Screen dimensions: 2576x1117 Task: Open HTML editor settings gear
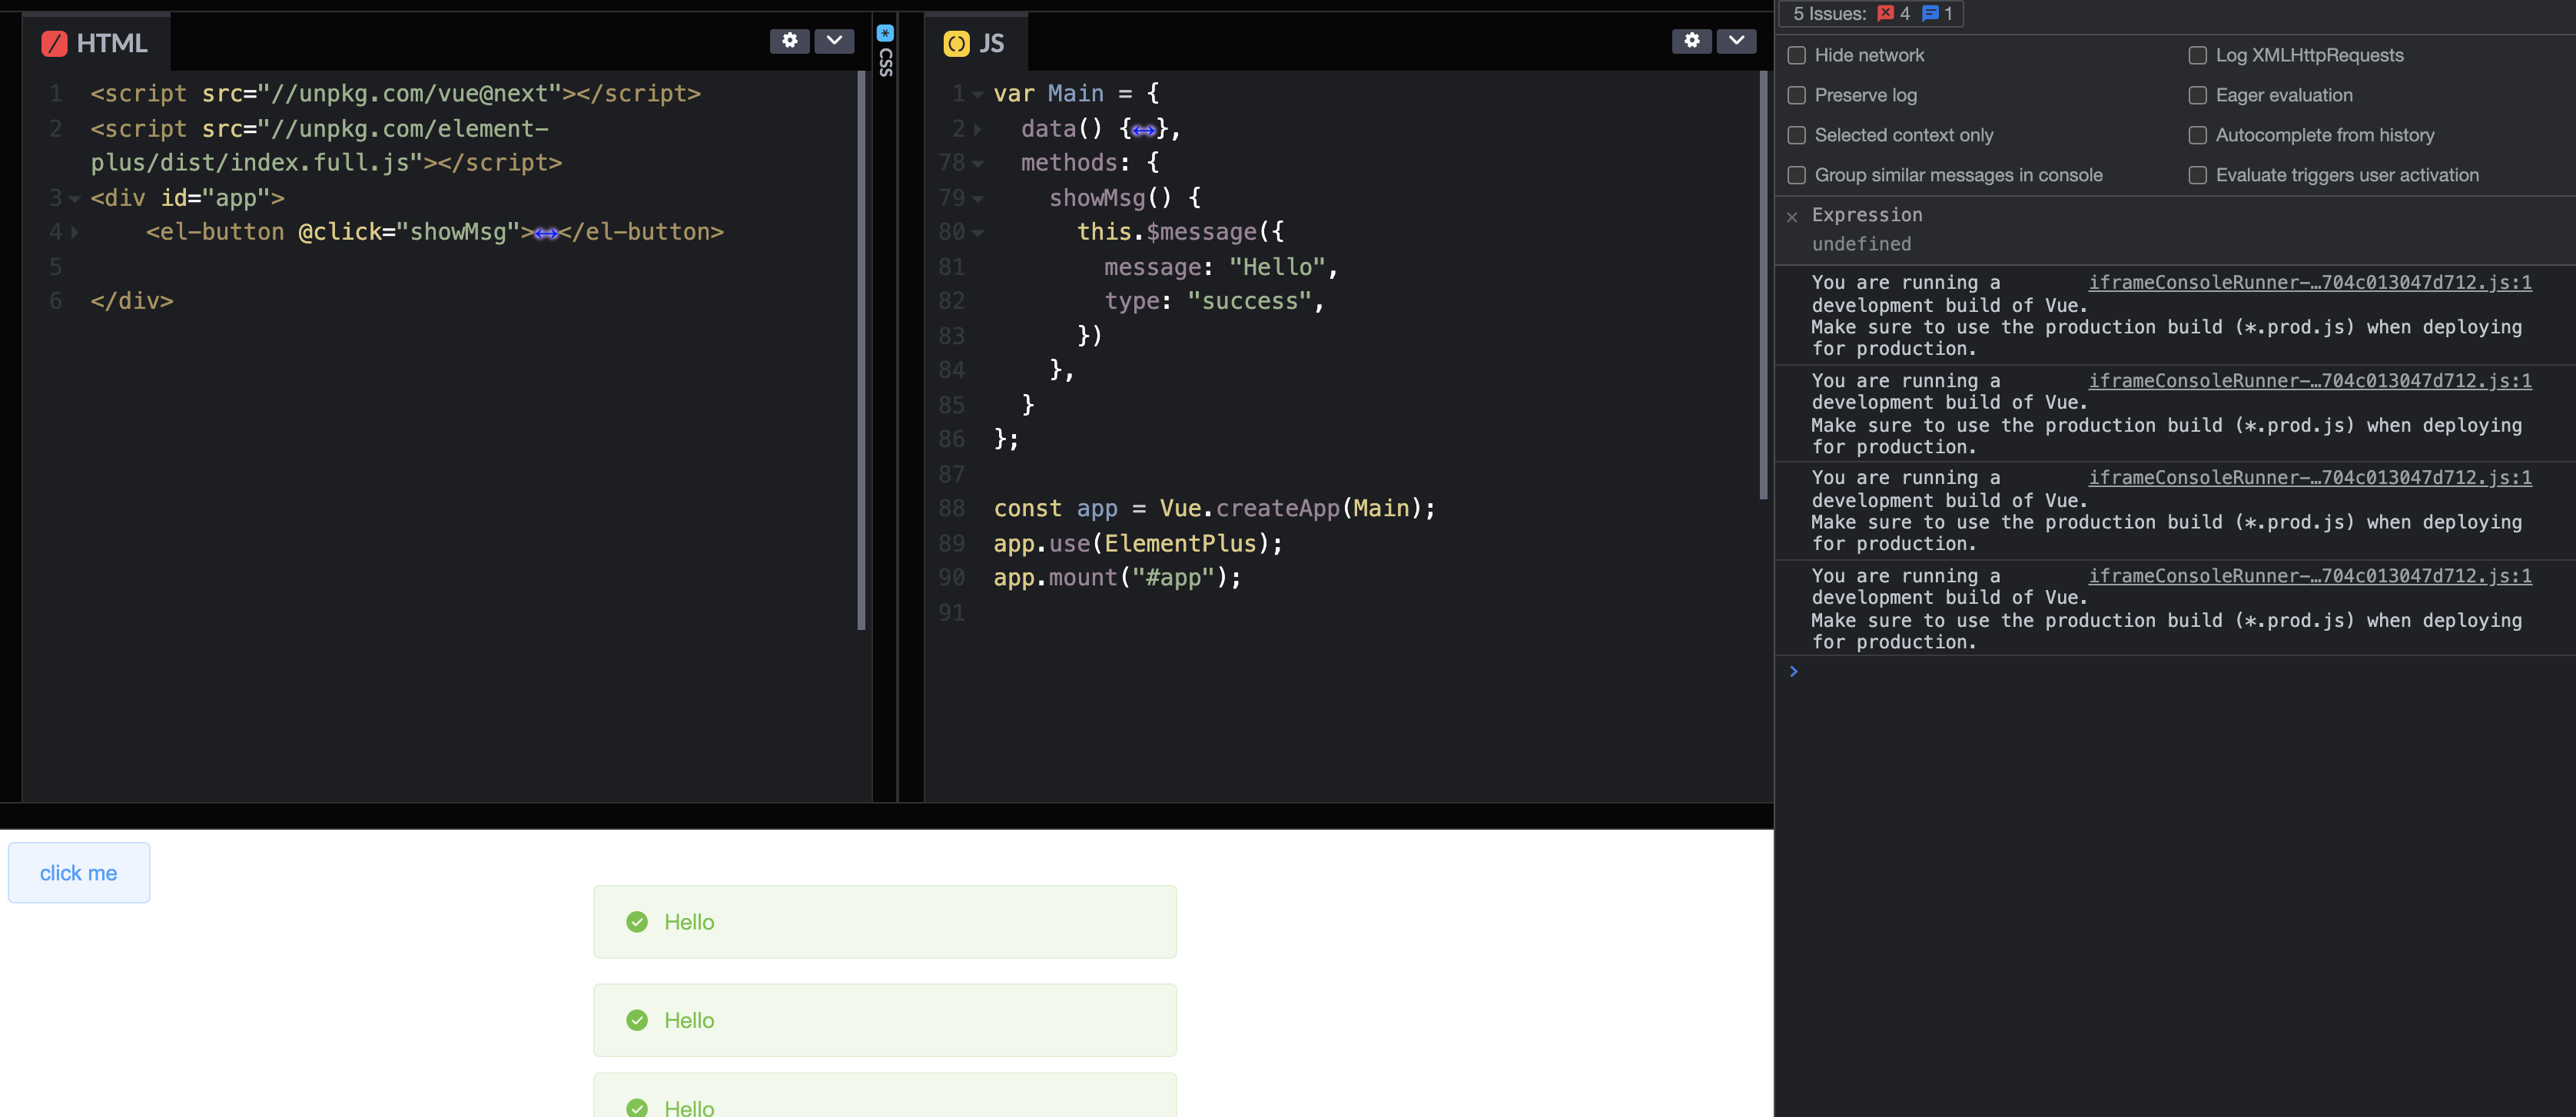pos(789,41)
